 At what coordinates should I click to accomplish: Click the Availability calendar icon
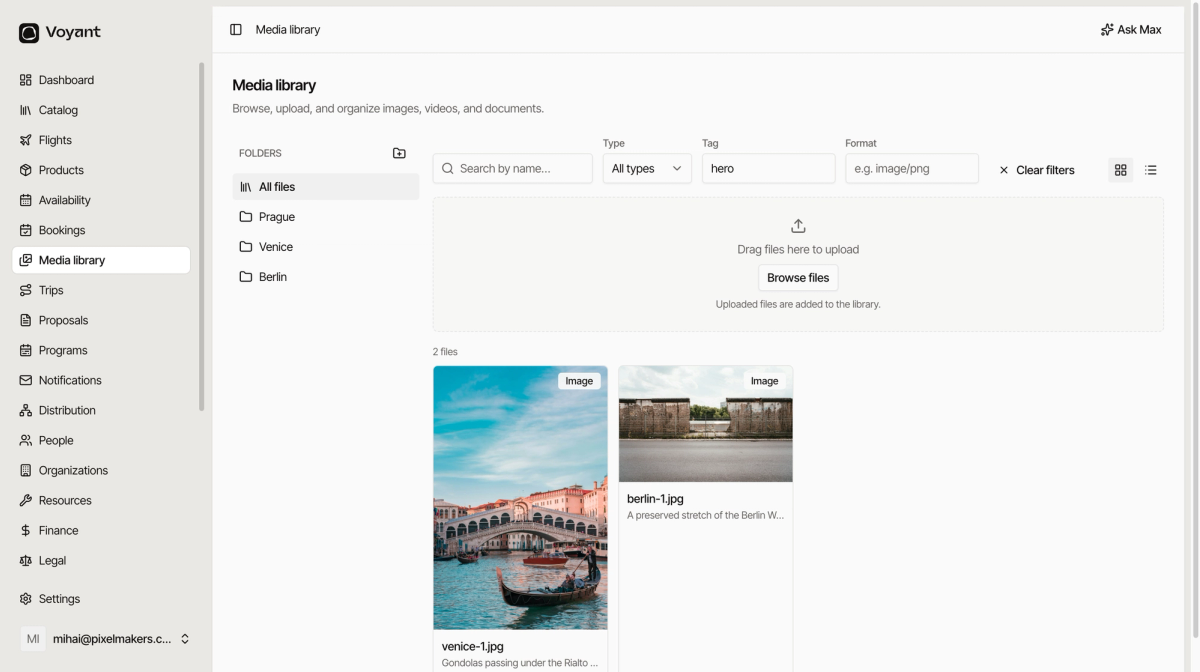pyautogui.click(x=26, y=200)
